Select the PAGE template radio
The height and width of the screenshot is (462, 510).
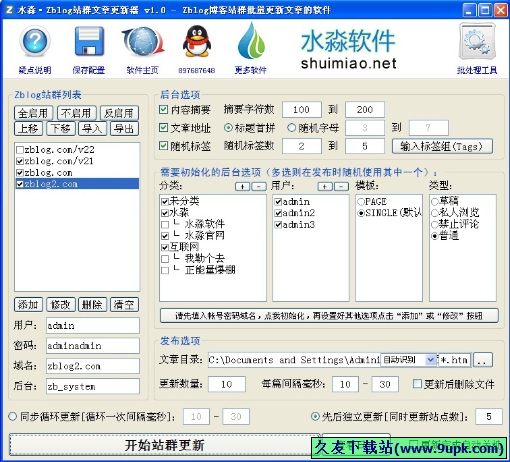[x=361, y=202]
